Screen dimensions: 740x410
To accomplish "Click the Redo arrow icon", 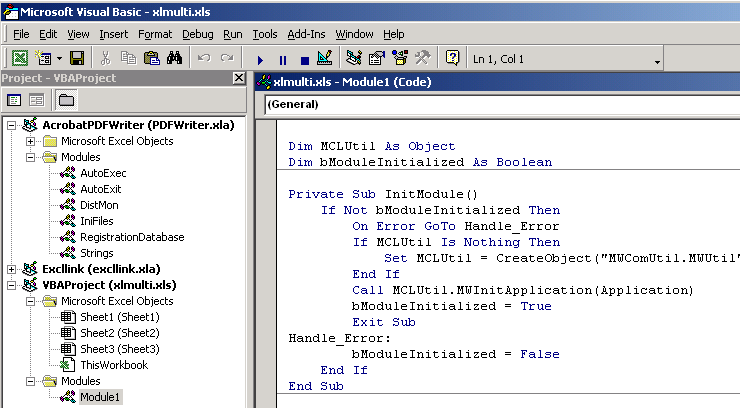I will 227,59.
